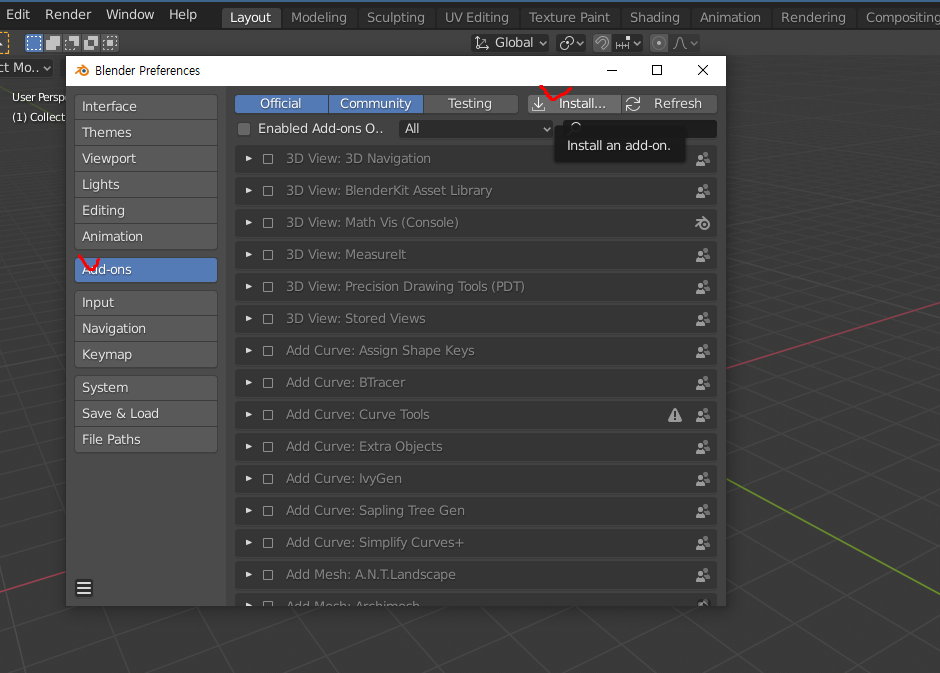Click the Install add-on download icon
940x673 pixels.
tap(538, 104)
